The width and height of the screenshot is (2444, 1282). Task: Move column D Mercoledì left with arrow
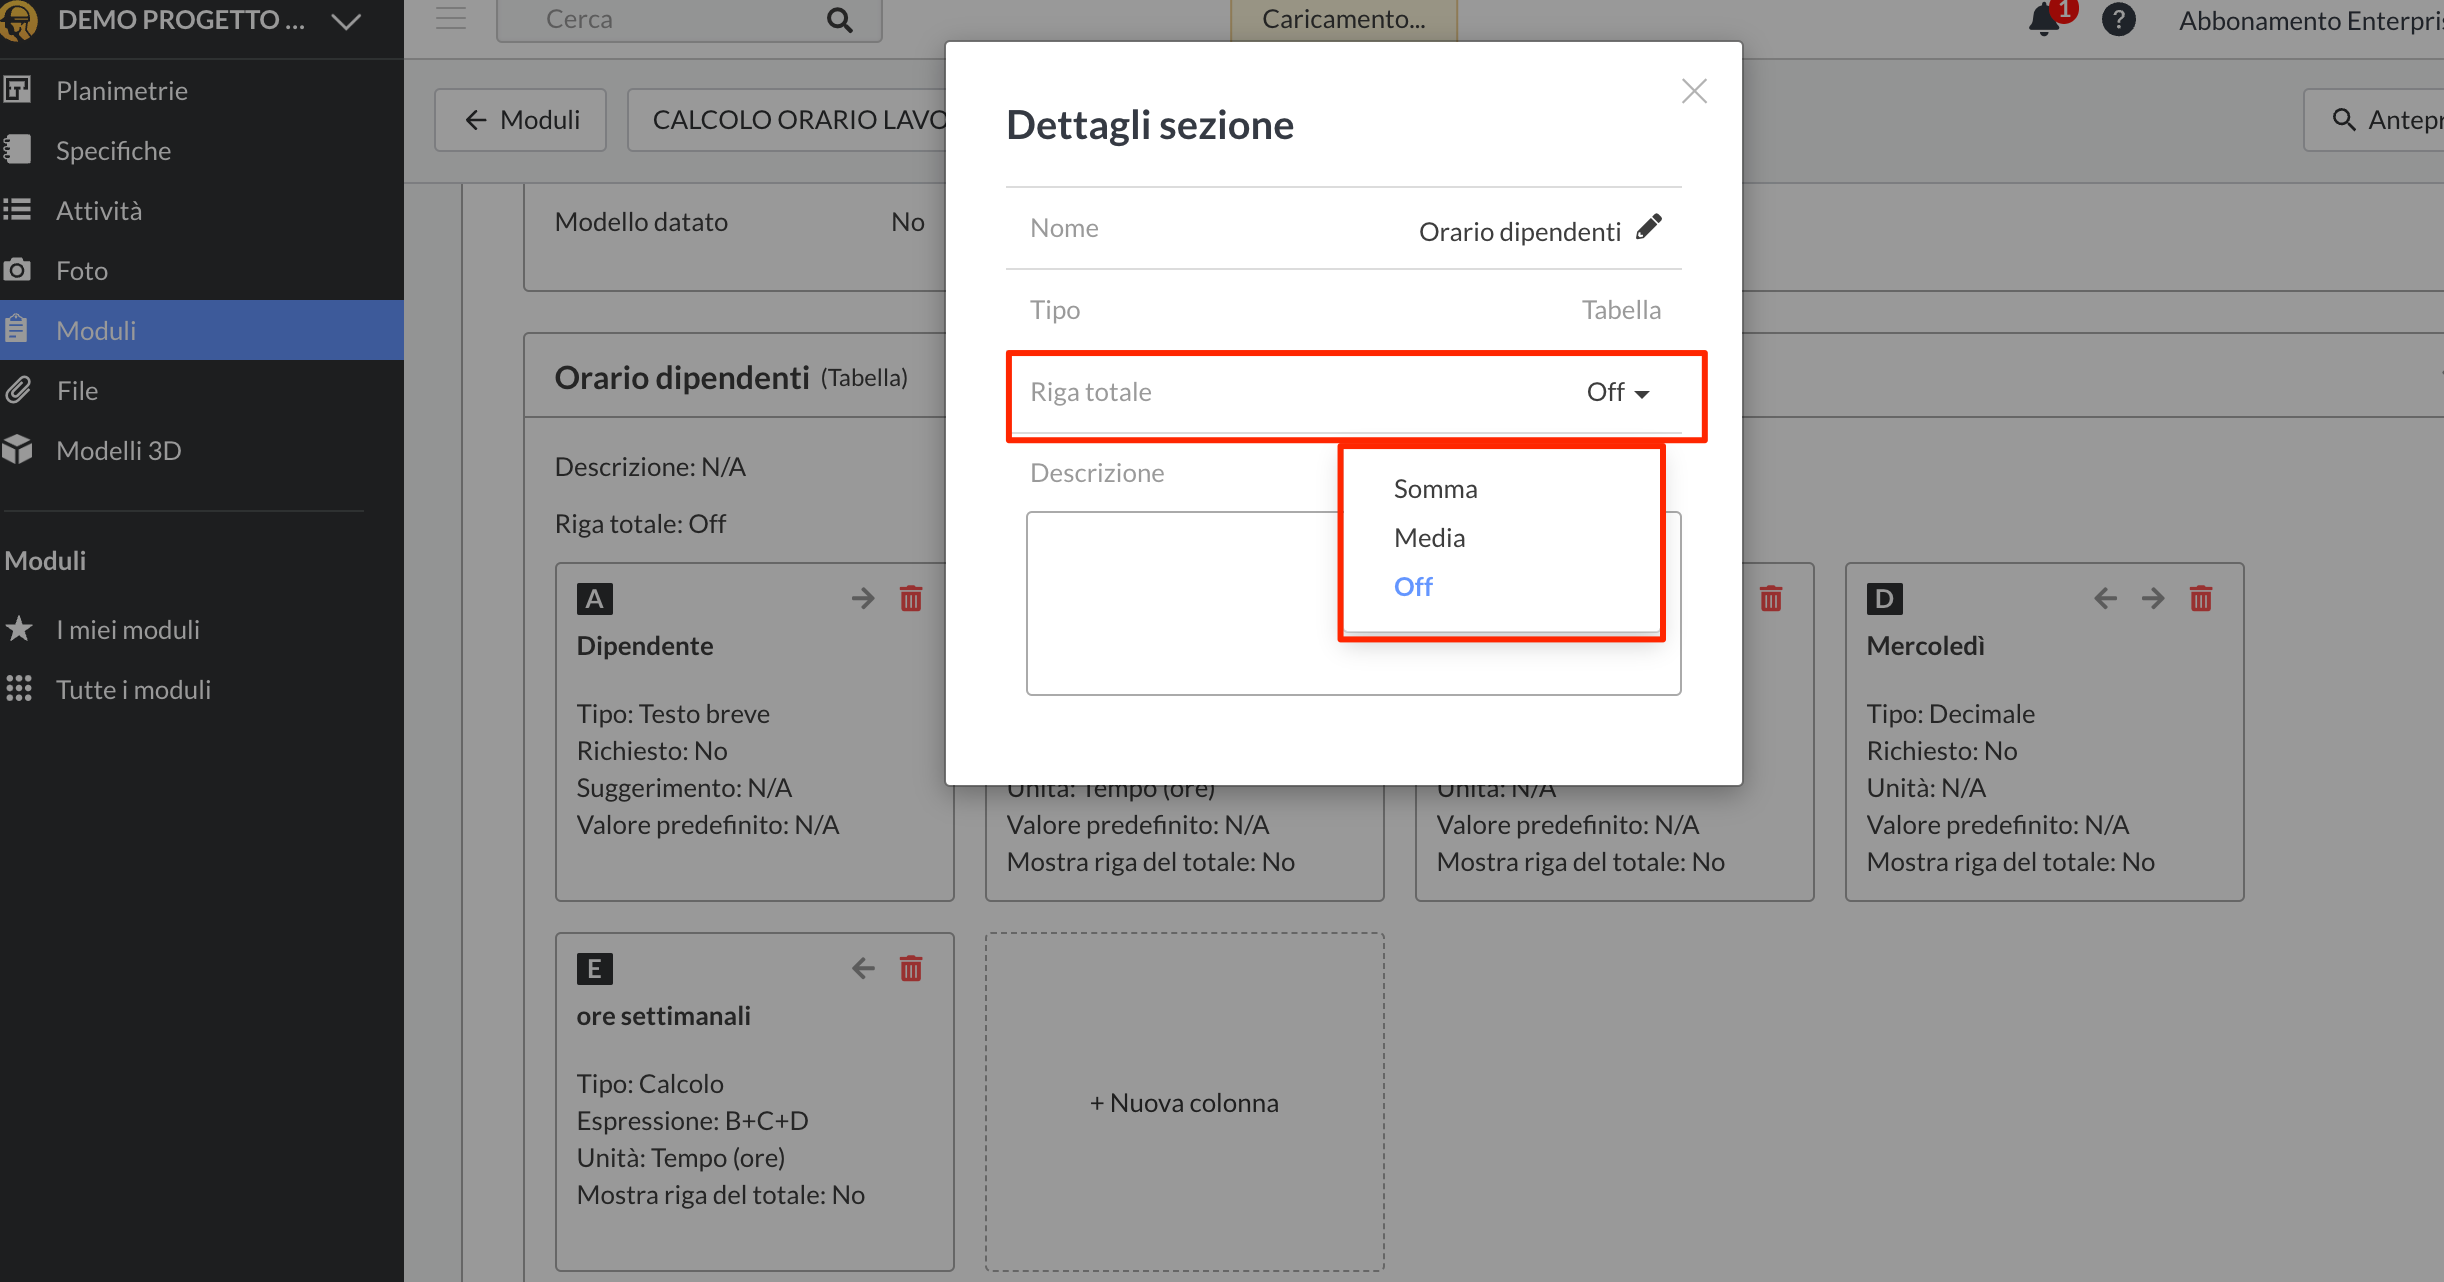click(2105, 599)
